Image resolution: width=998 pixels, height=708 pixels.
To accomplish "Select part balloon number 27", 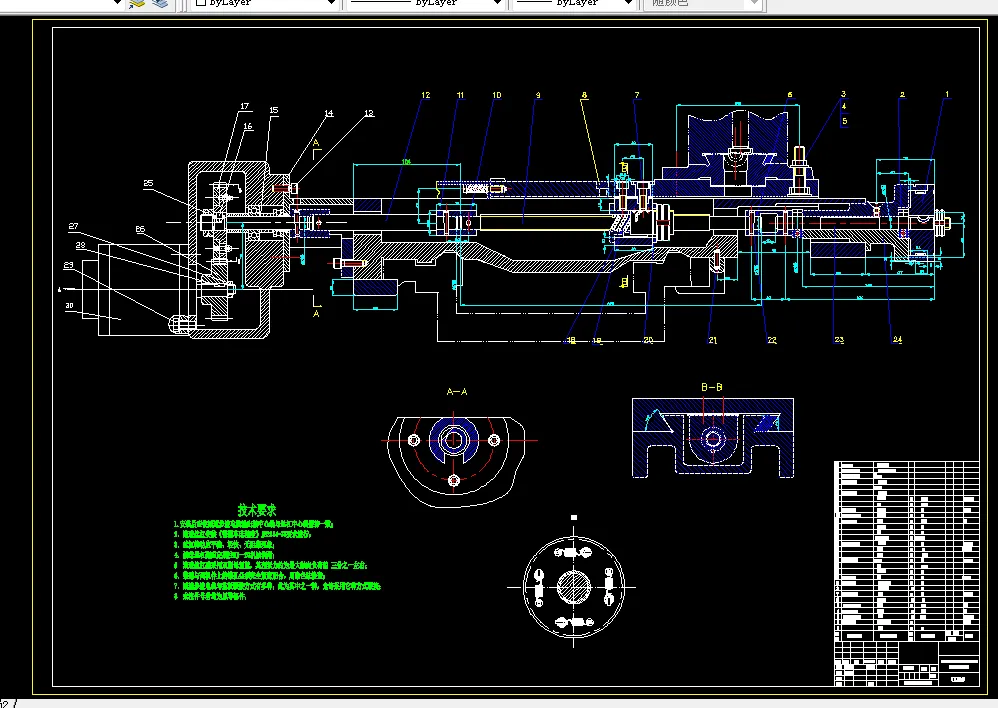I will click(x=73, y=226).
